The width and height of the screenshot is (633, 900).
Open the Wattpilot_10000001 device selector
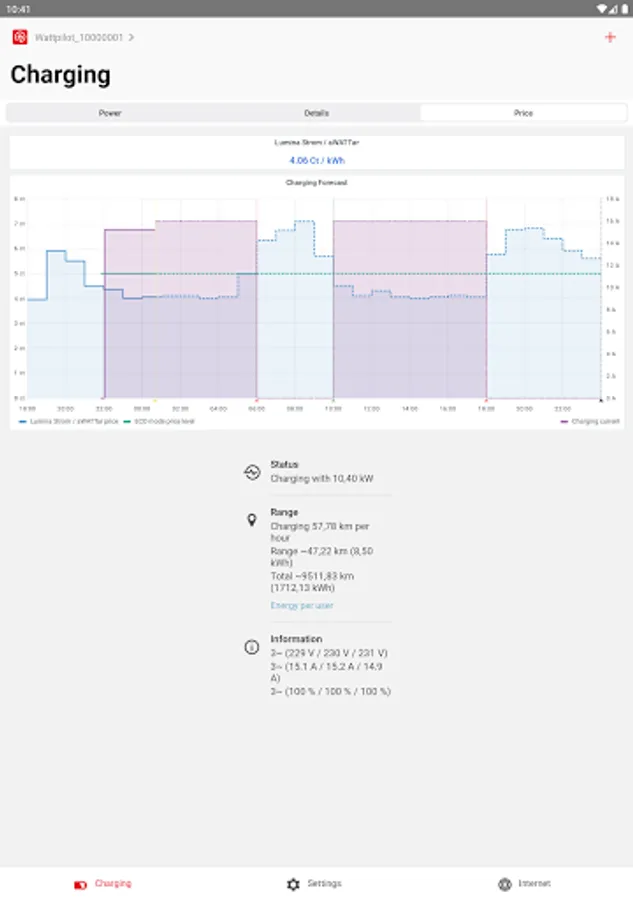point(79,37)
